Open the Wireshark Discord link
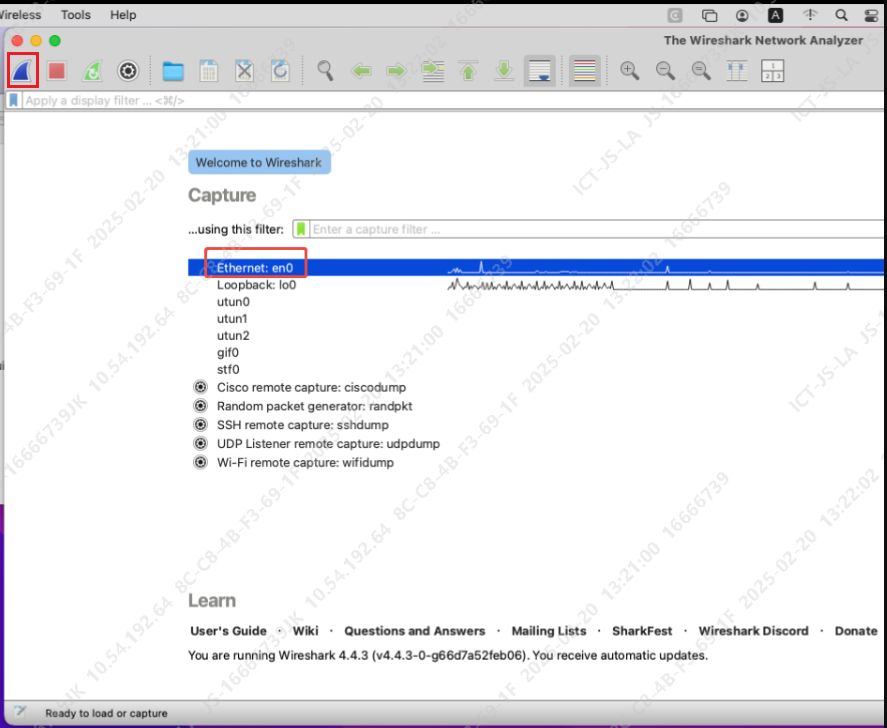887x728 pixels. 753,631
